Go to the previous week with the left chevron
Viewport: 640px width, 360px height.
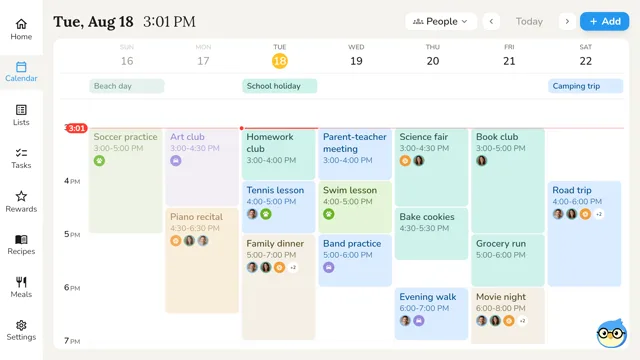(491, 21)
